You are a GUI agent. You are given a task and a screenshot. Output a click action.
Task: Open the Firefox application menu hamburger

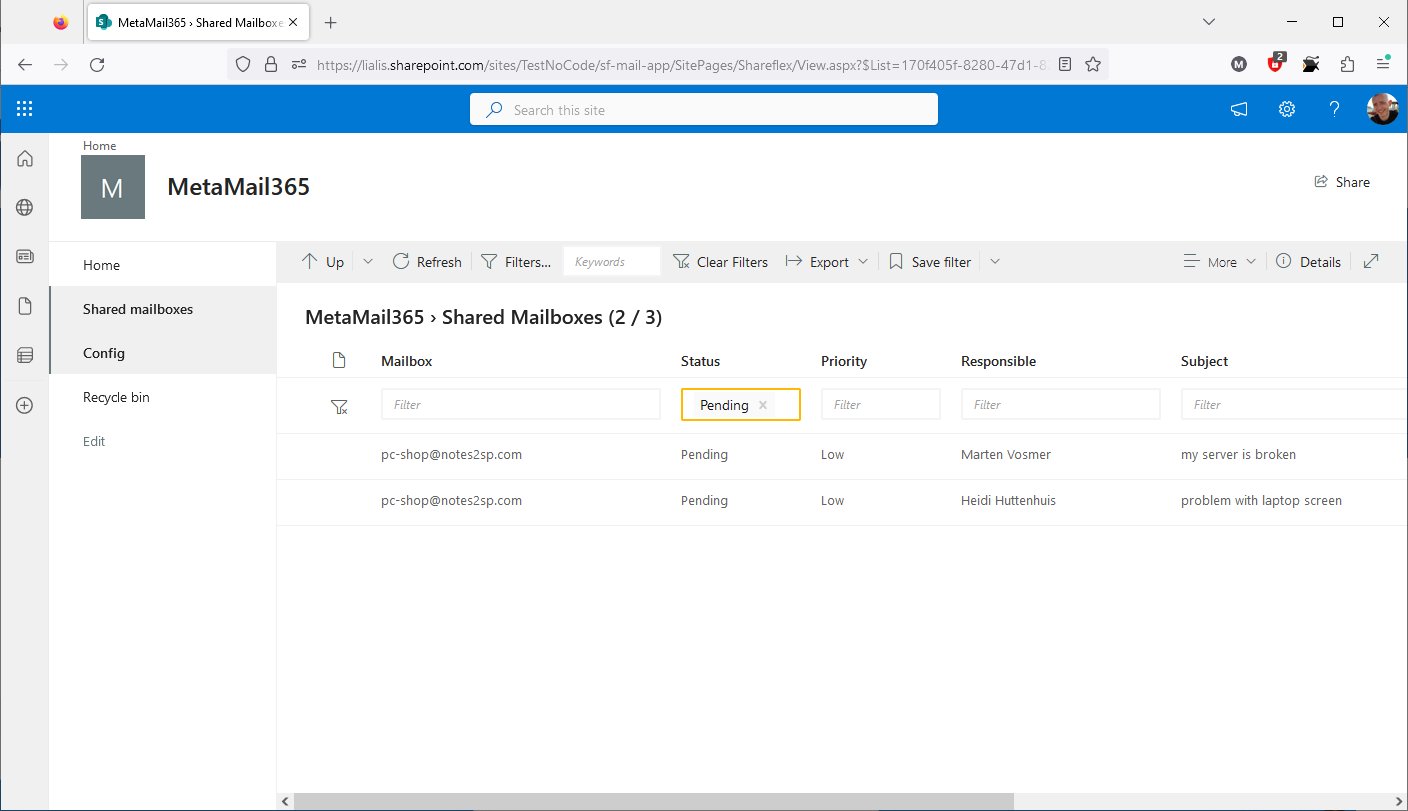pos(1383,64)
